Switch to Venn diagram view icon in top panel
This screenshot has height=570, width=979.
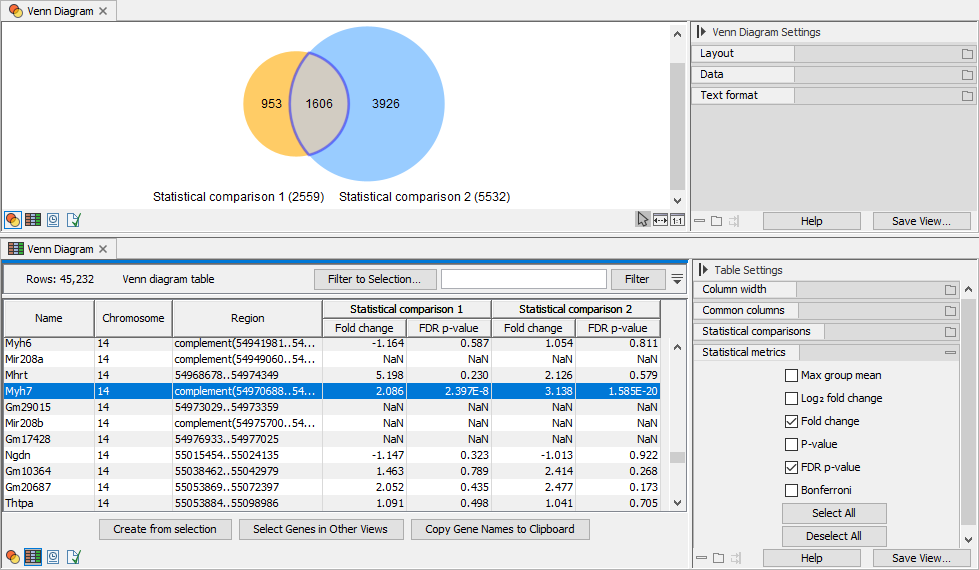pos(13,220)
